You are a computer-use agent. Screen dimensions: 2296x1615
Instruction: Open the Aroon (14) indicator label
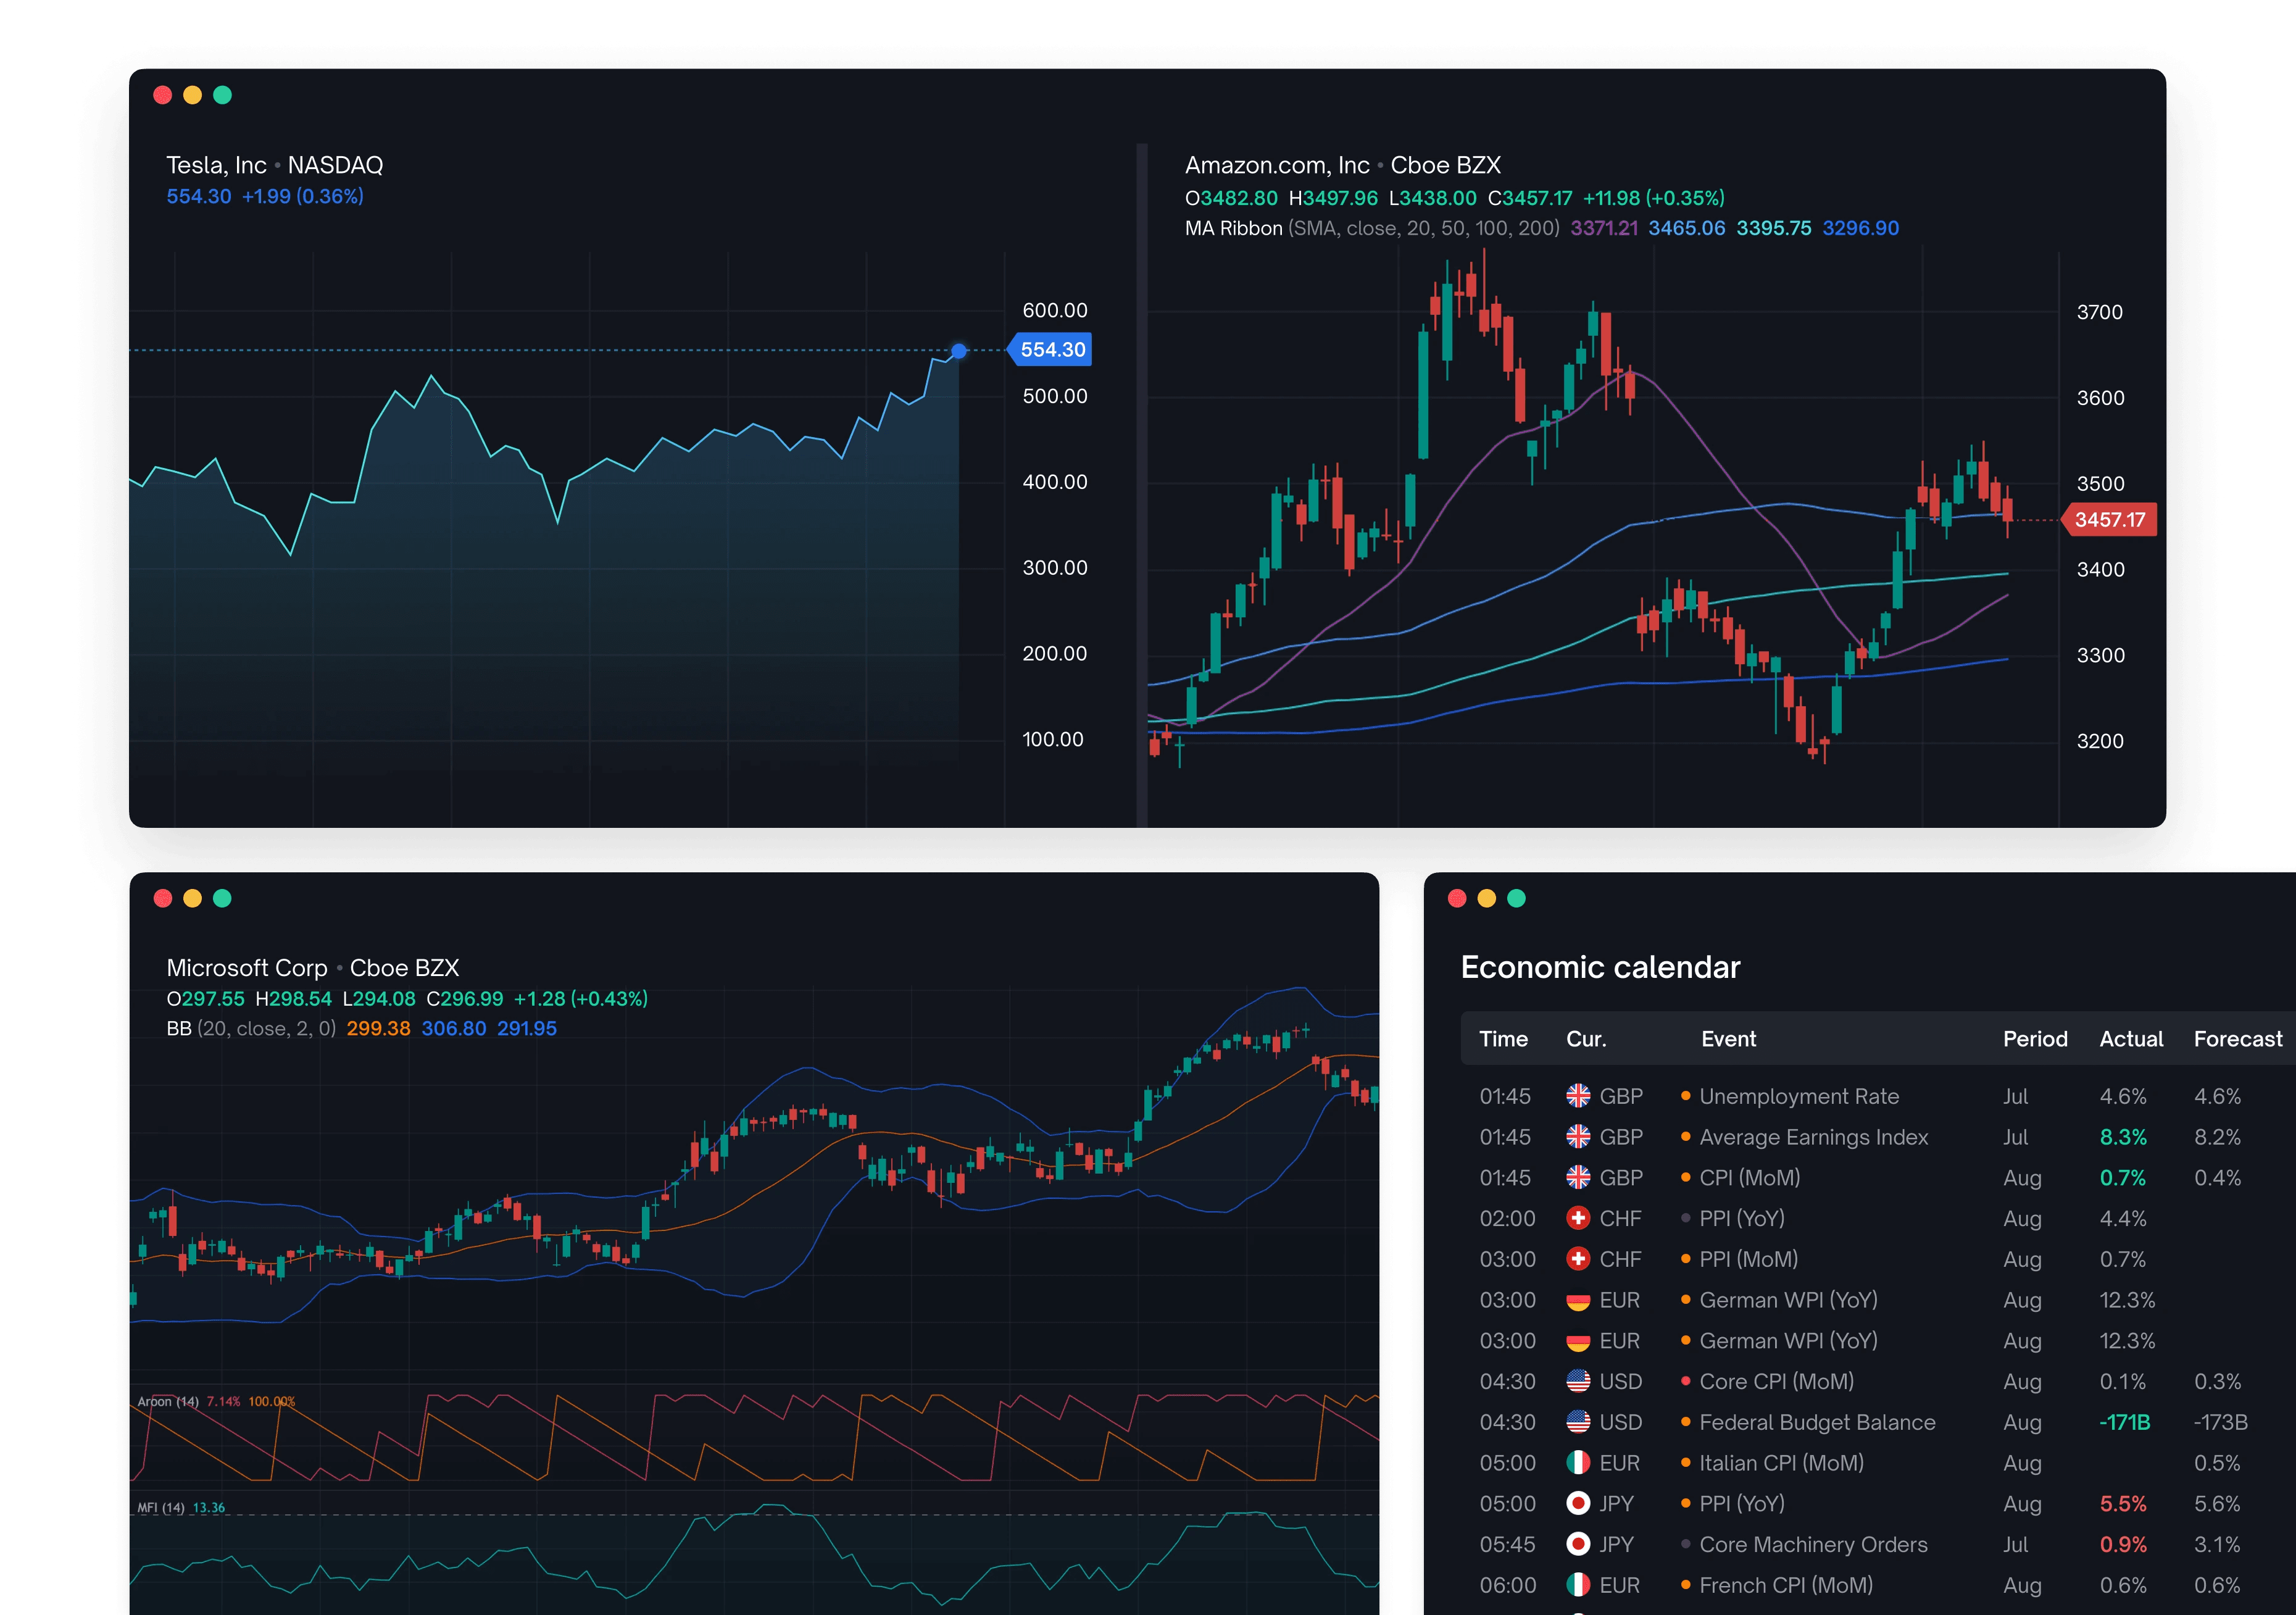(x=168, y=1401)
